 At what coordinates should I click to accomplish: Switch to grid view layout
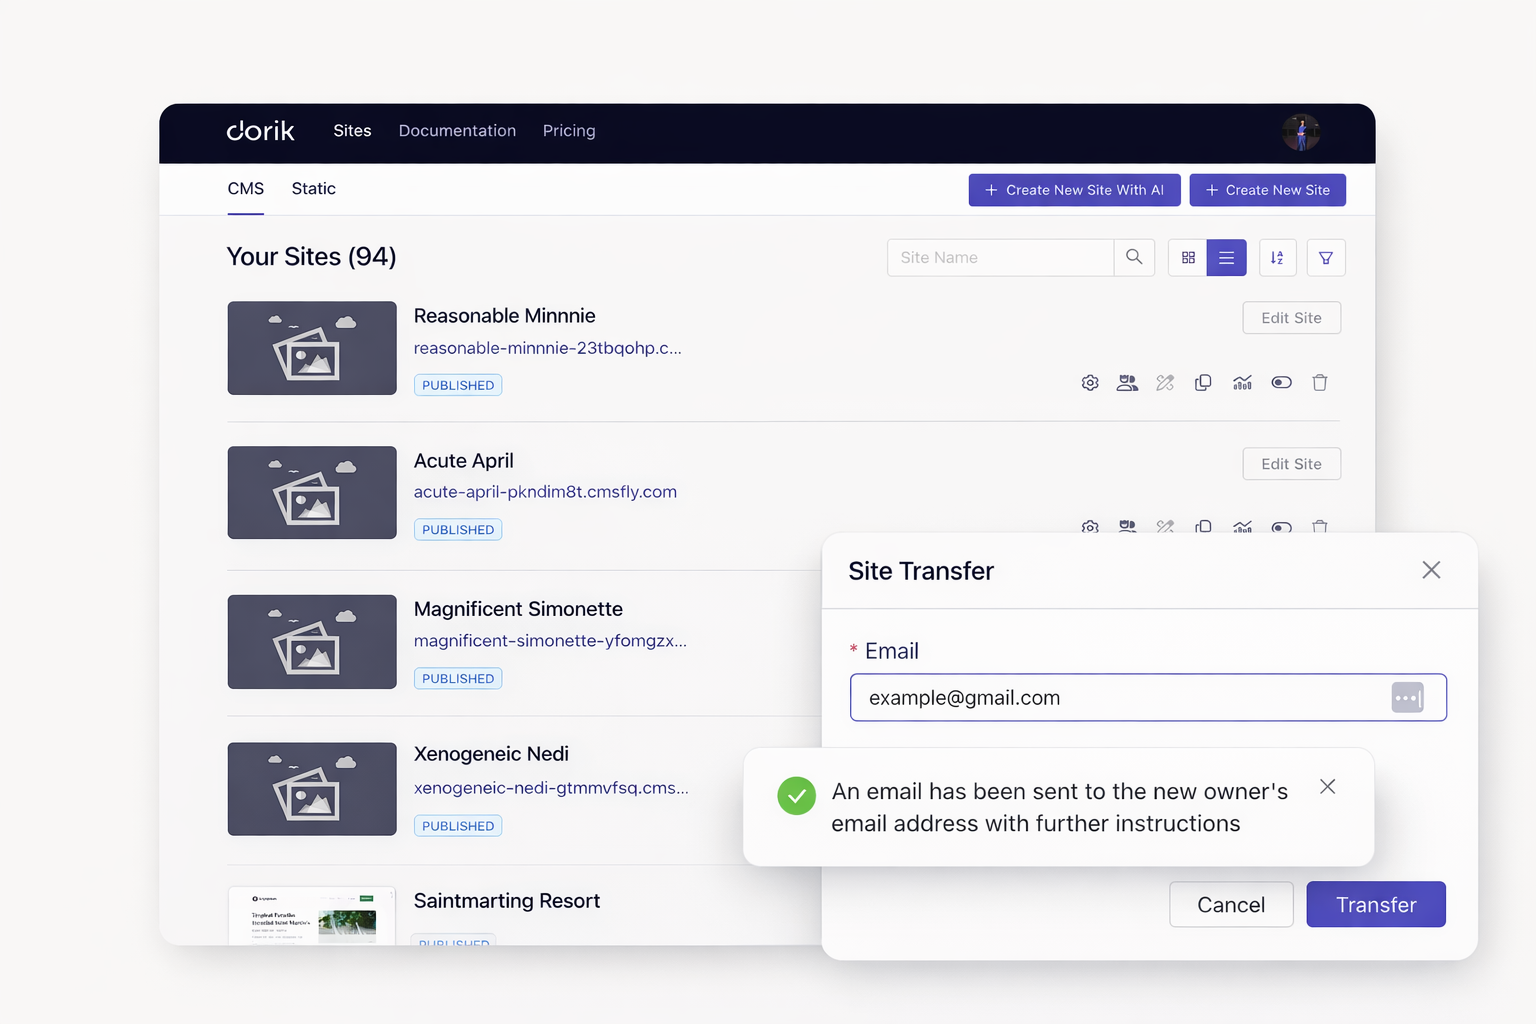click(x=1188, y=258)
